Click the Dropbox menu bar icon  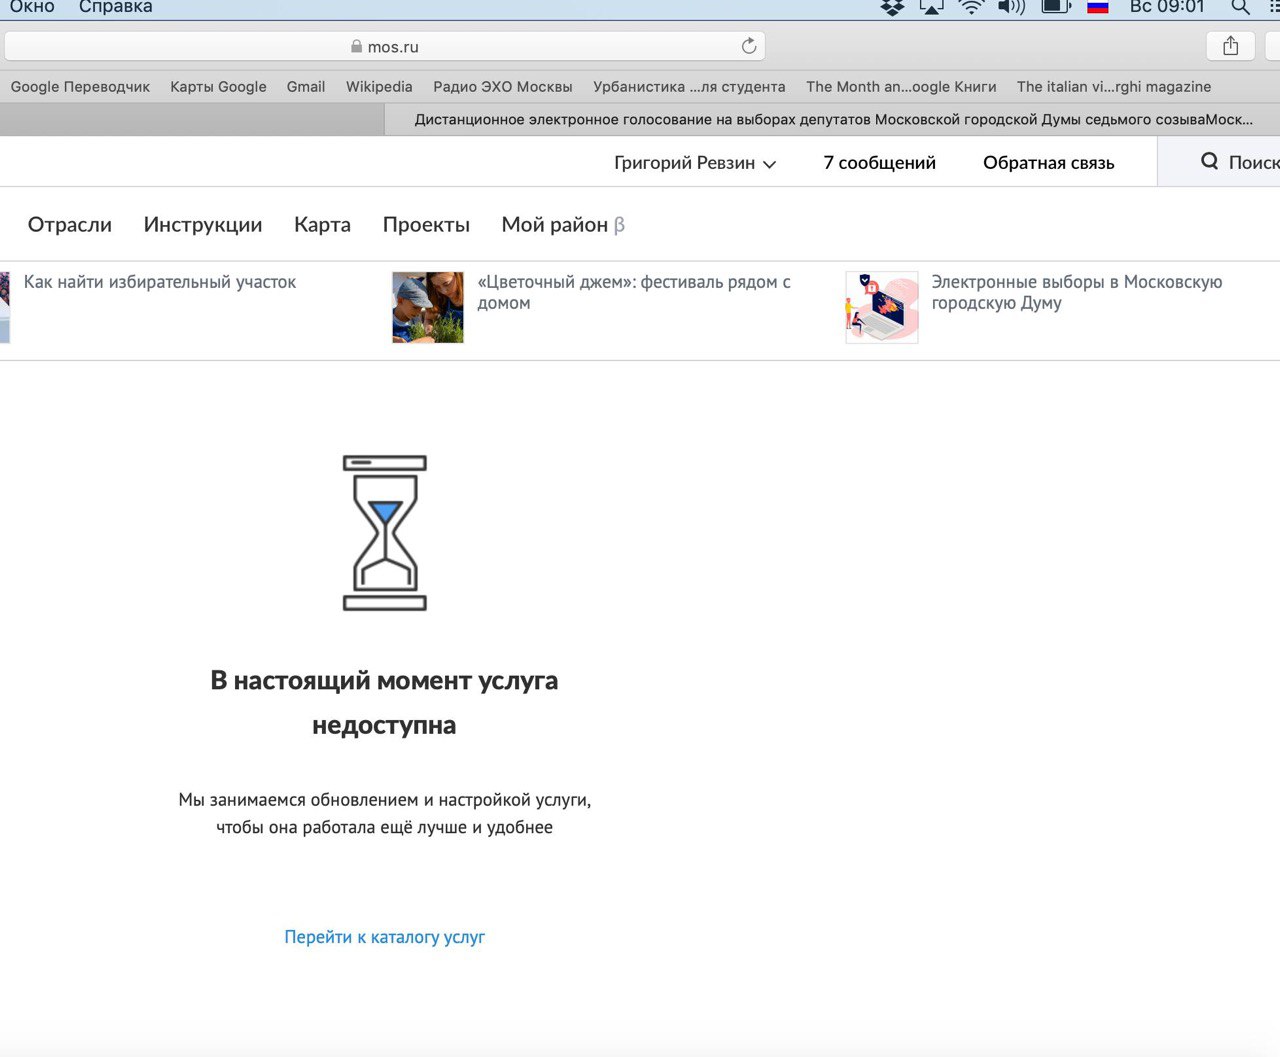coord(892,7)
